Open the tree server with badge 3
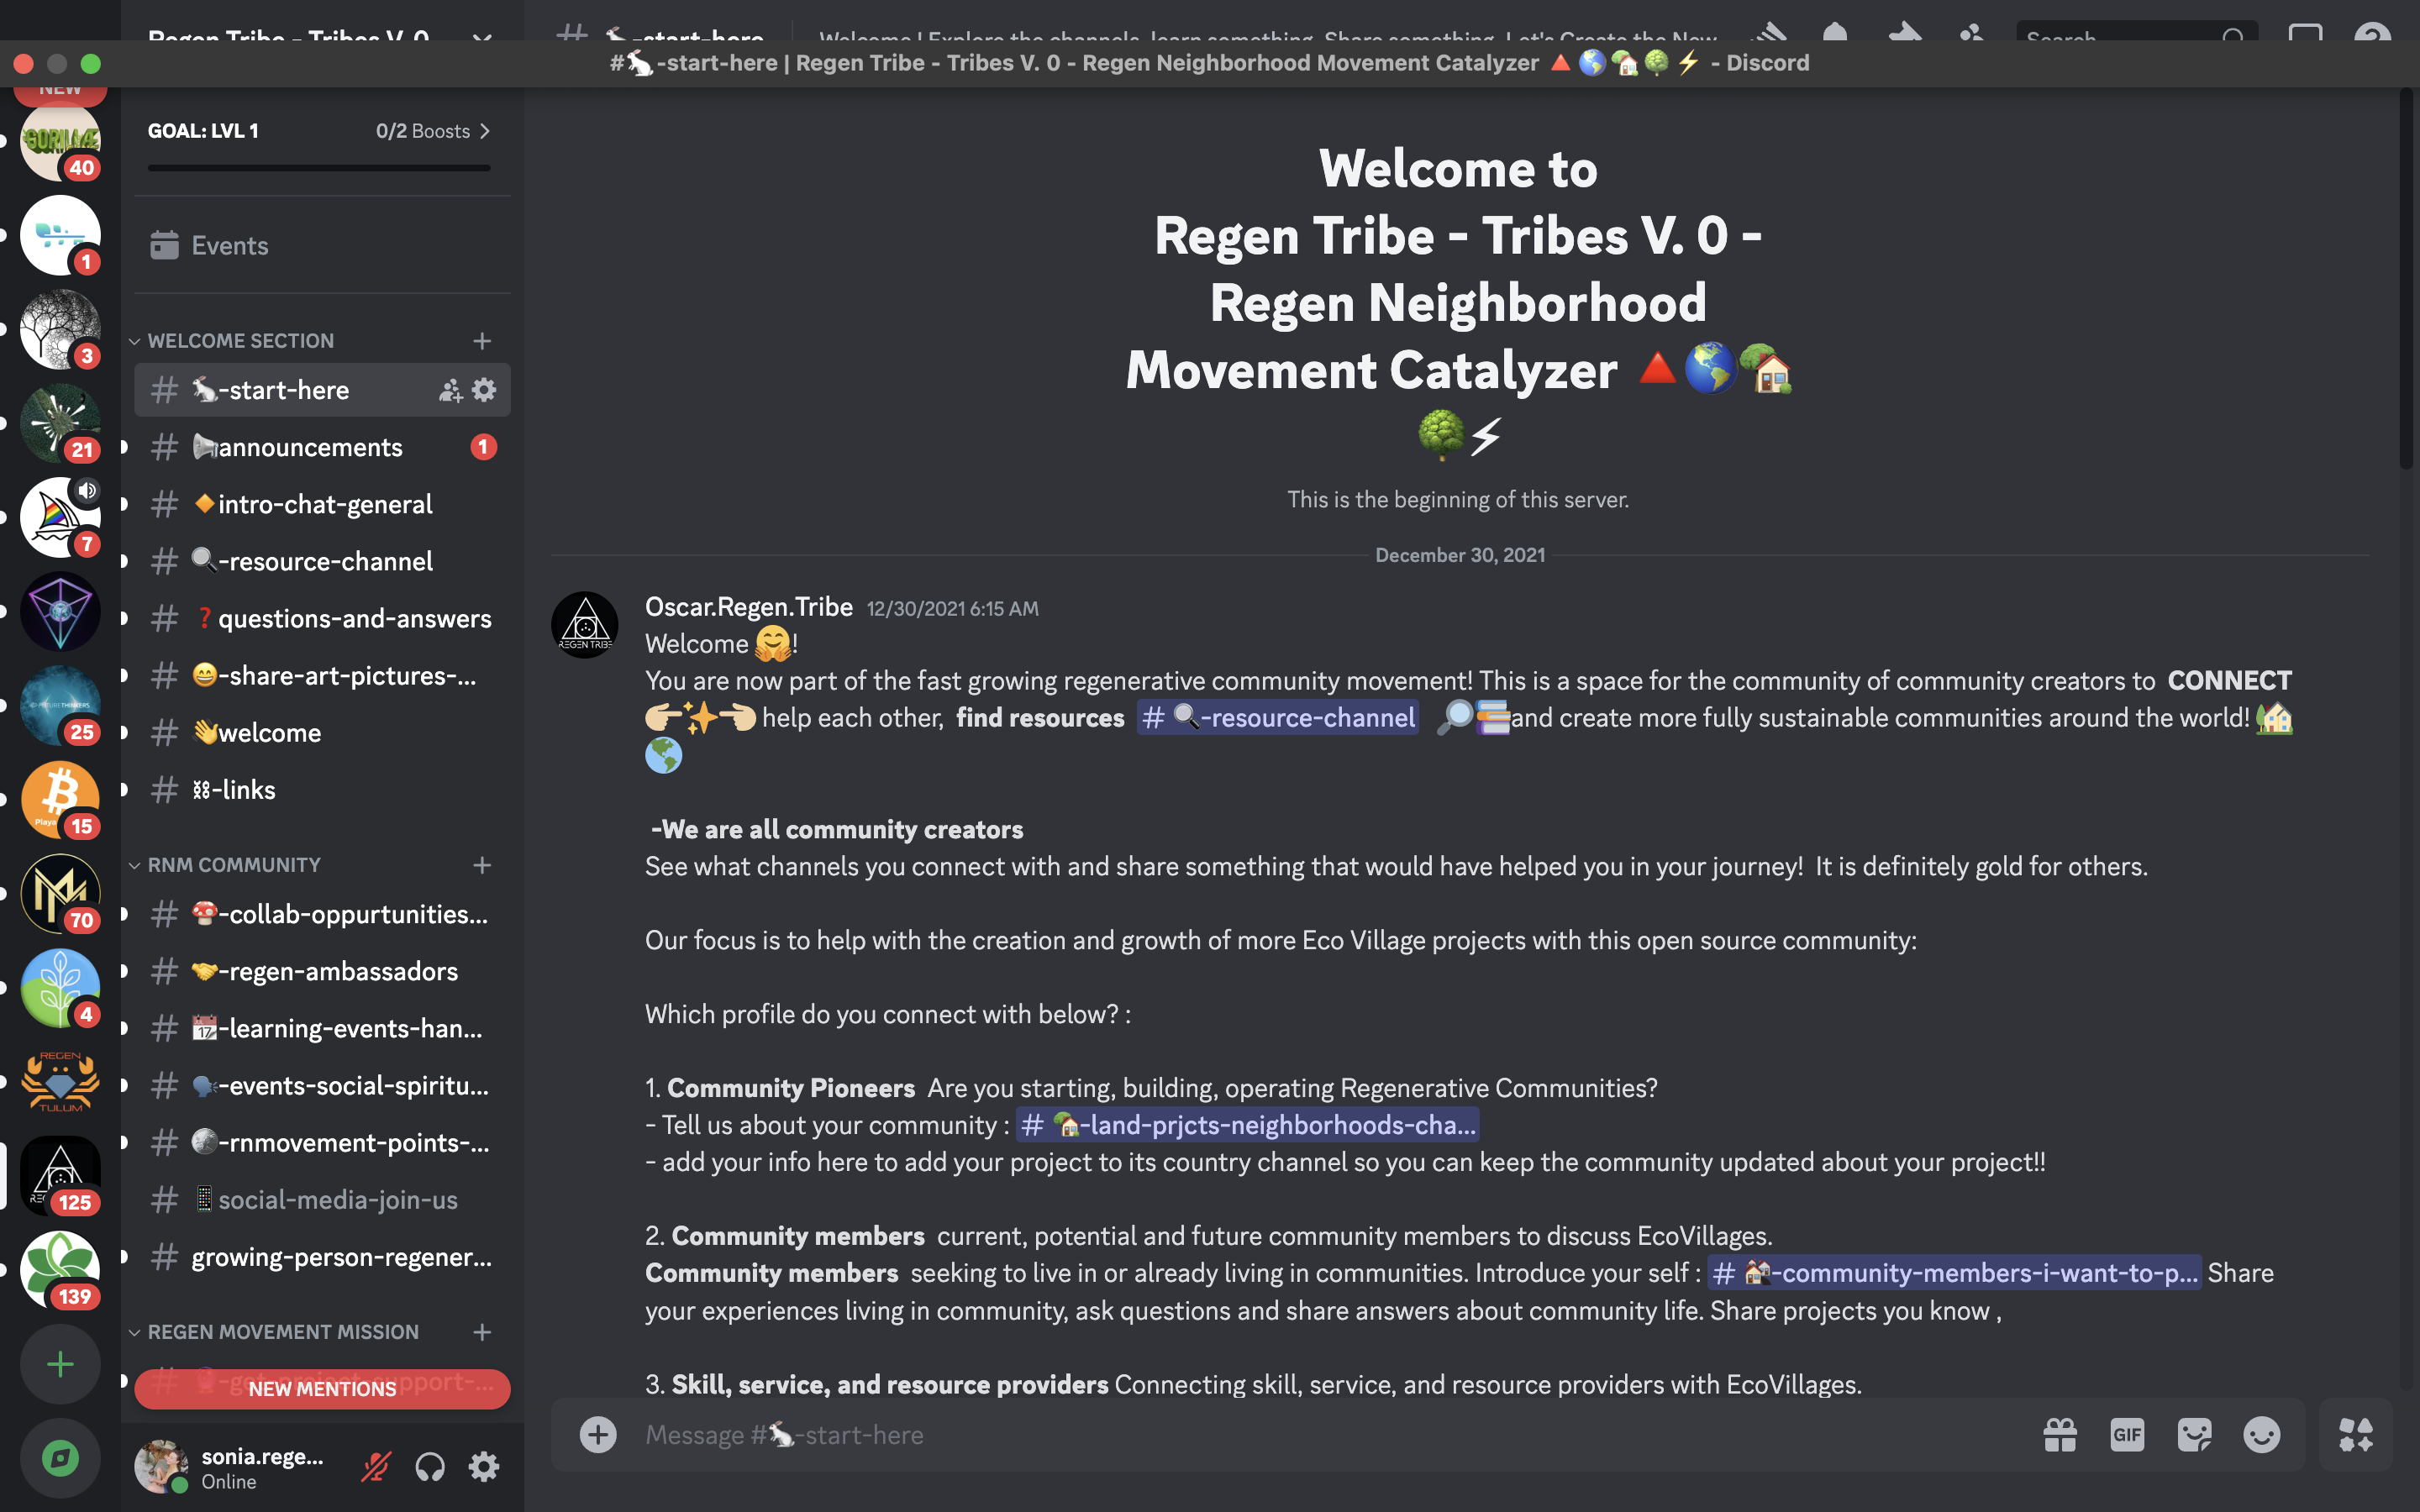The width and height of the screenshot is (2420, 1512). [60, 329]
